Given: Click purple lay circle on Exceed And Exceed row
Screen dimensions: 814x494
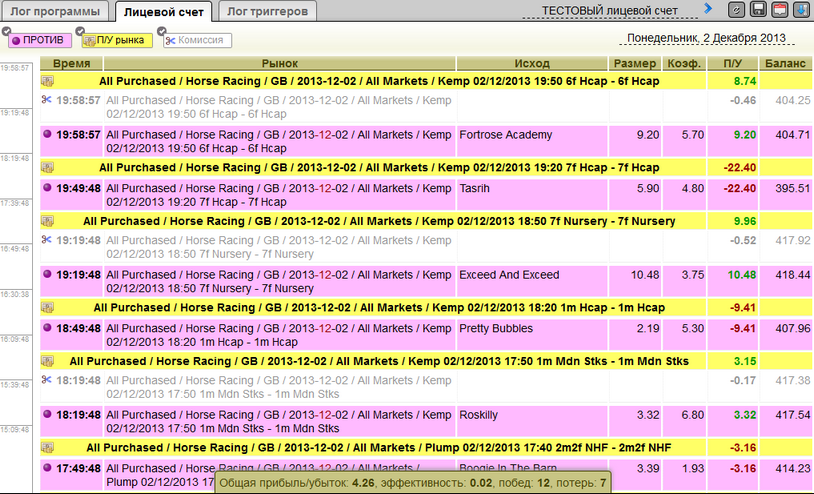Looking at the screenshot, I should (47, 274).
